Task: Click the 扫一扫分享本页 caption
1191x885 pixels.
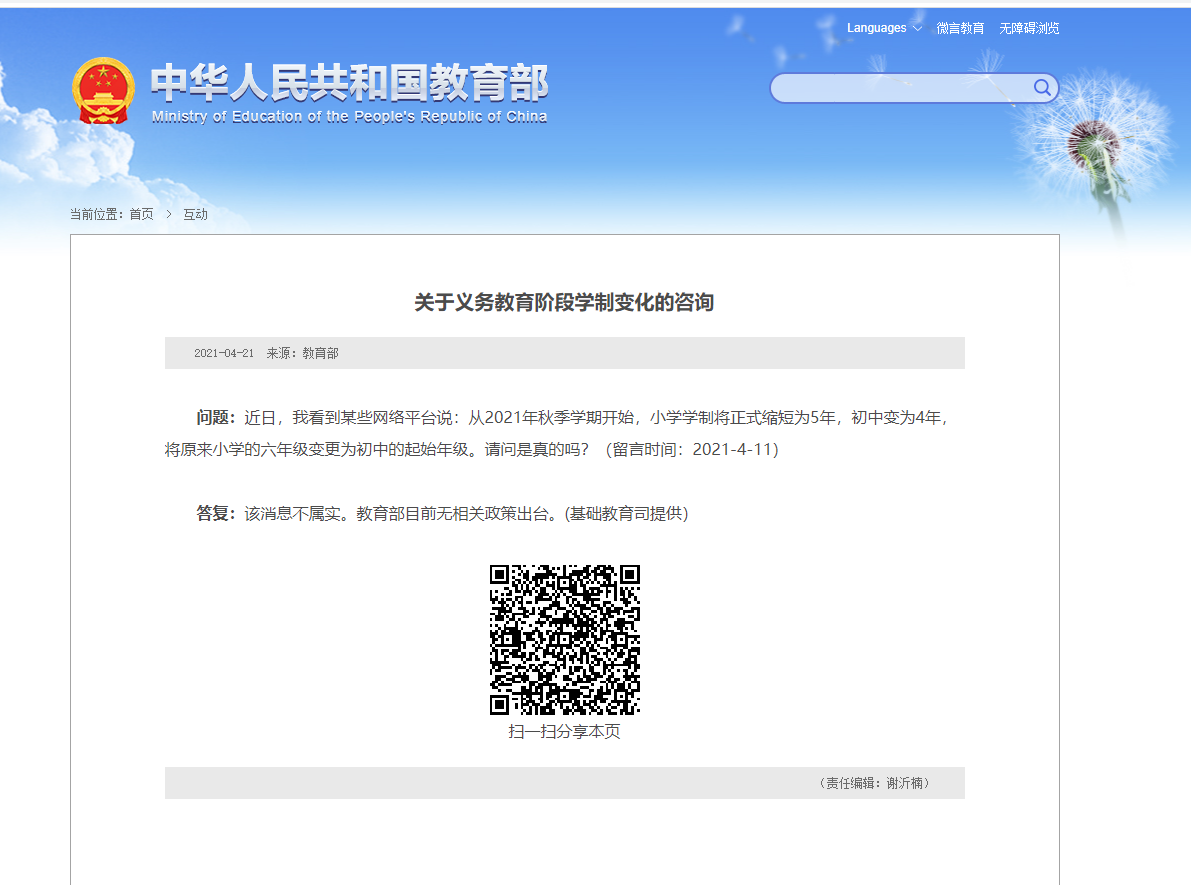Action: (x=564, y=732)
